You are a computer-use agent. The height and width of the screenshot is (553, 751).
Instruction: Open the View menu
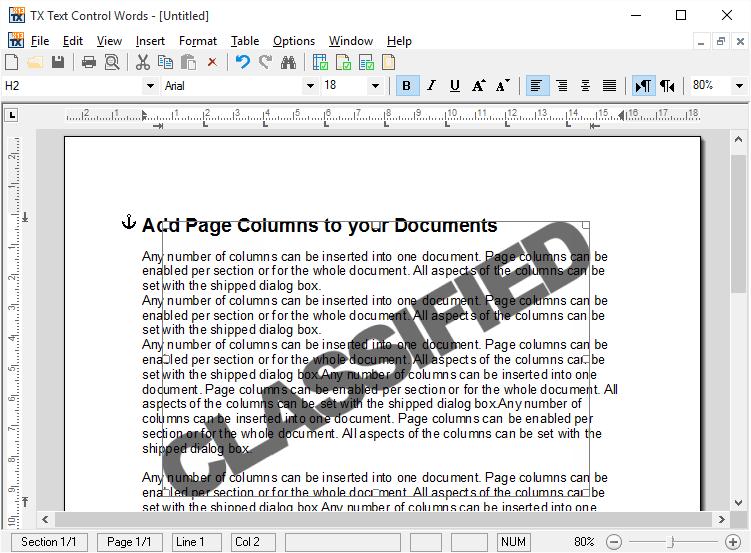pos(109,41)
